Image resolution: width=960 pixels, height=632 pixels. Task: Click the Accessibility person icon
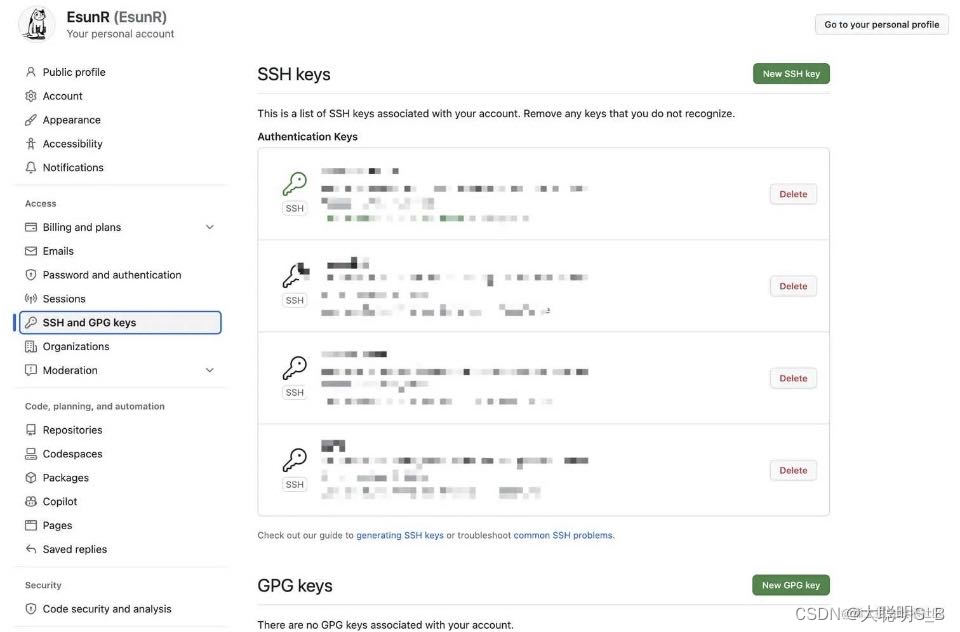point(30,143)
